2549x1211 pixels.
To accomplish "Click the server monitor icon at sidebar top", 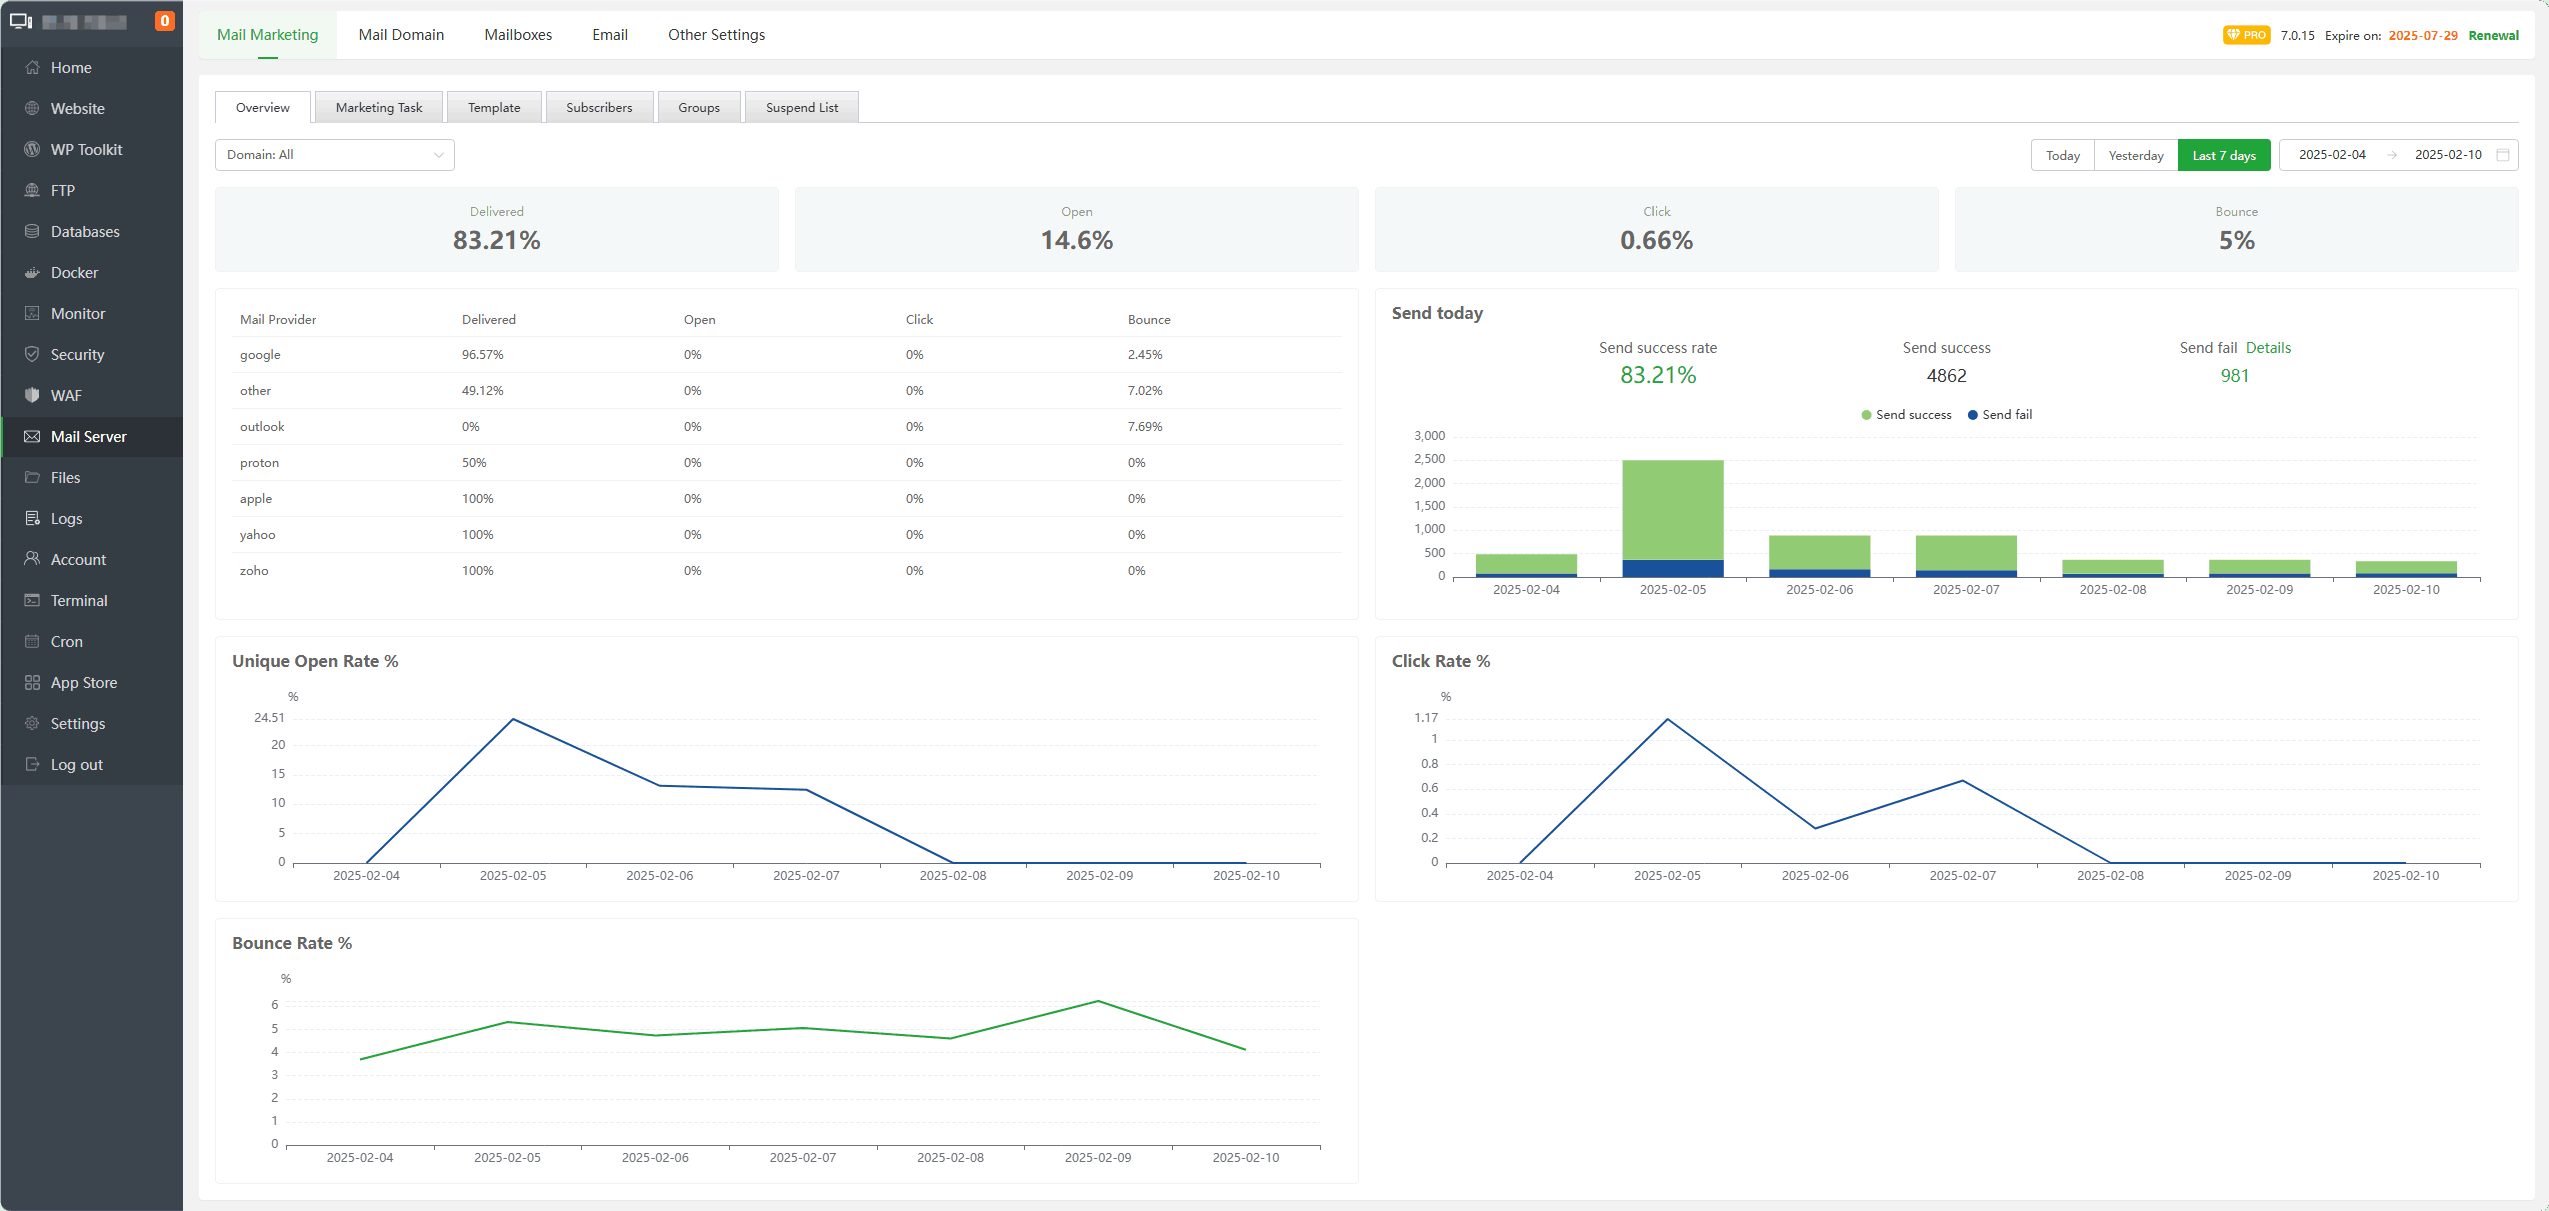I will [x=21, y=21].
